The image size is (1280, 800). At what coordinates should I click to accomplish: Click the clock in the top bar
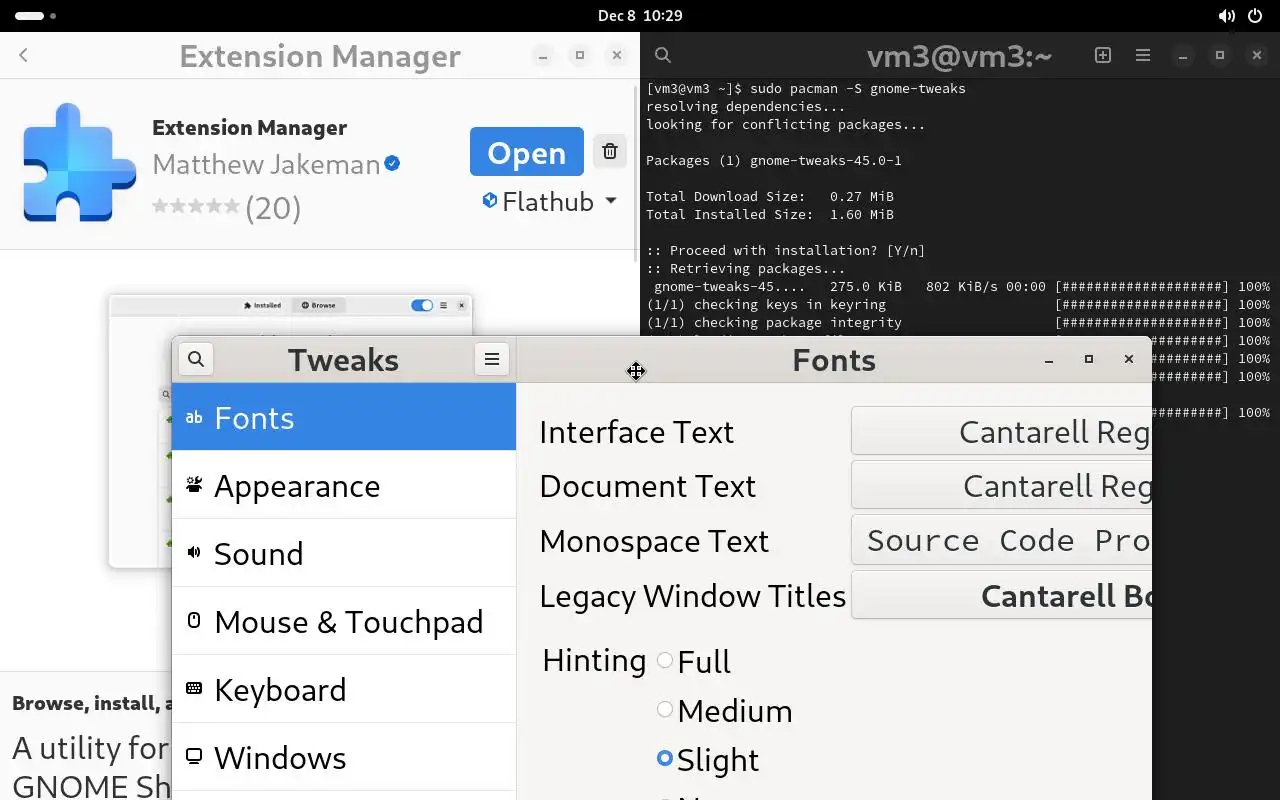pos(640,16)
